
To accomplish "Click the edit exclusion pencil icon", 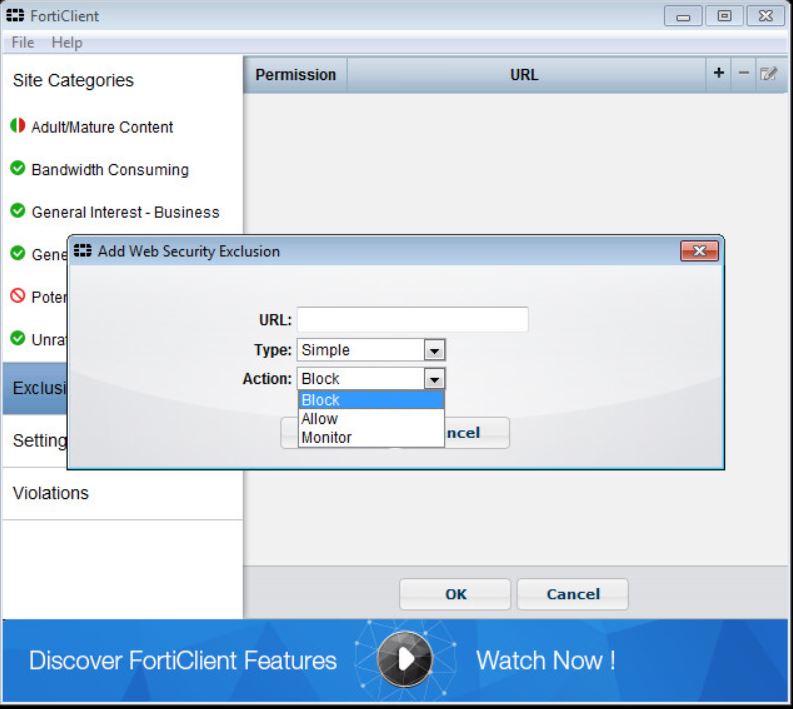I will coord(768,74).
